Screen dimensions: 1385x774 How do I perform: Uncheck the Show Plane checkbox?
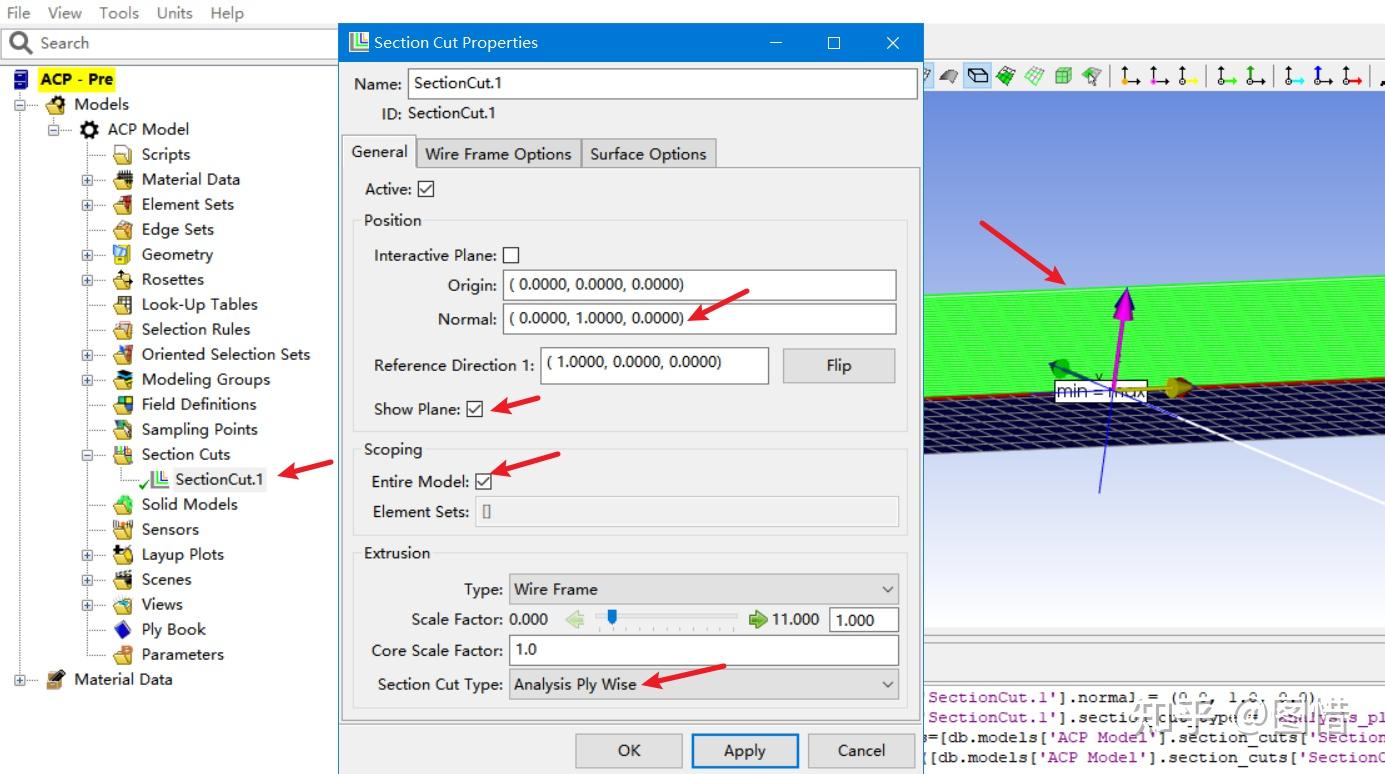coord(475,409)
